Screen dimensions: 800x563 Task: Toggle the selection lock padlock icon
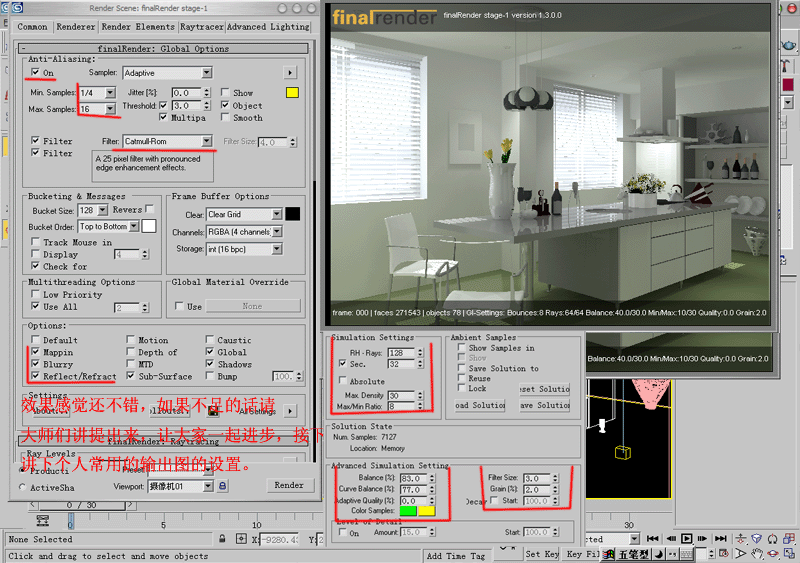(222, 538)
